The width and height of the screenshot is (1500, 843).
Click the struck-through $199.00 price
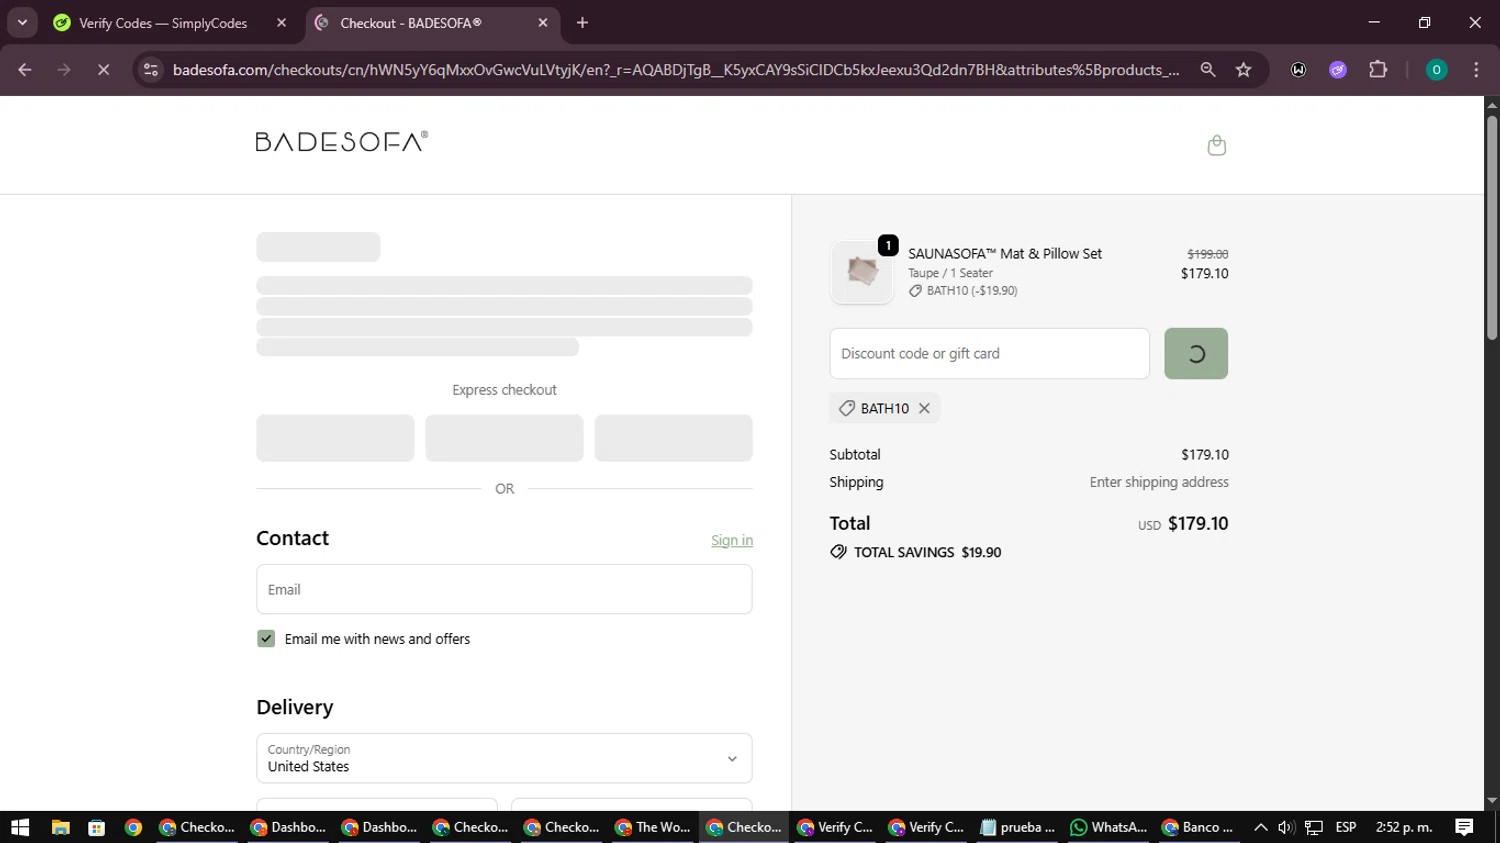pyautogui.click(x=1208, y=254)
